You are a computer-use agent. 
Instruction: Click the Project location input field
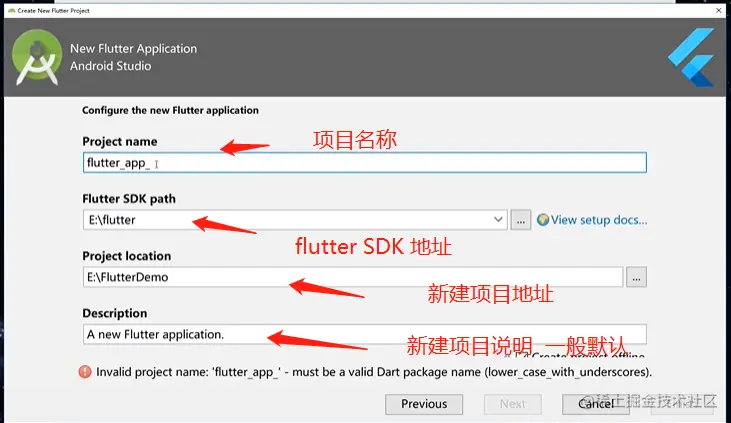click(353, 277)
